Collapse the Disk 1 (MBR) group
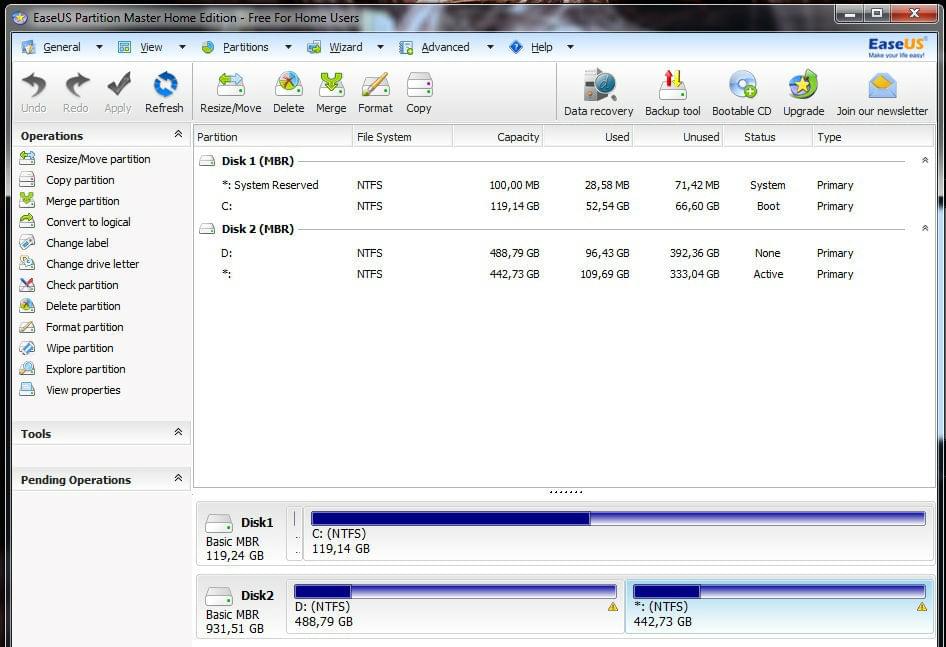 click(925, 161)
